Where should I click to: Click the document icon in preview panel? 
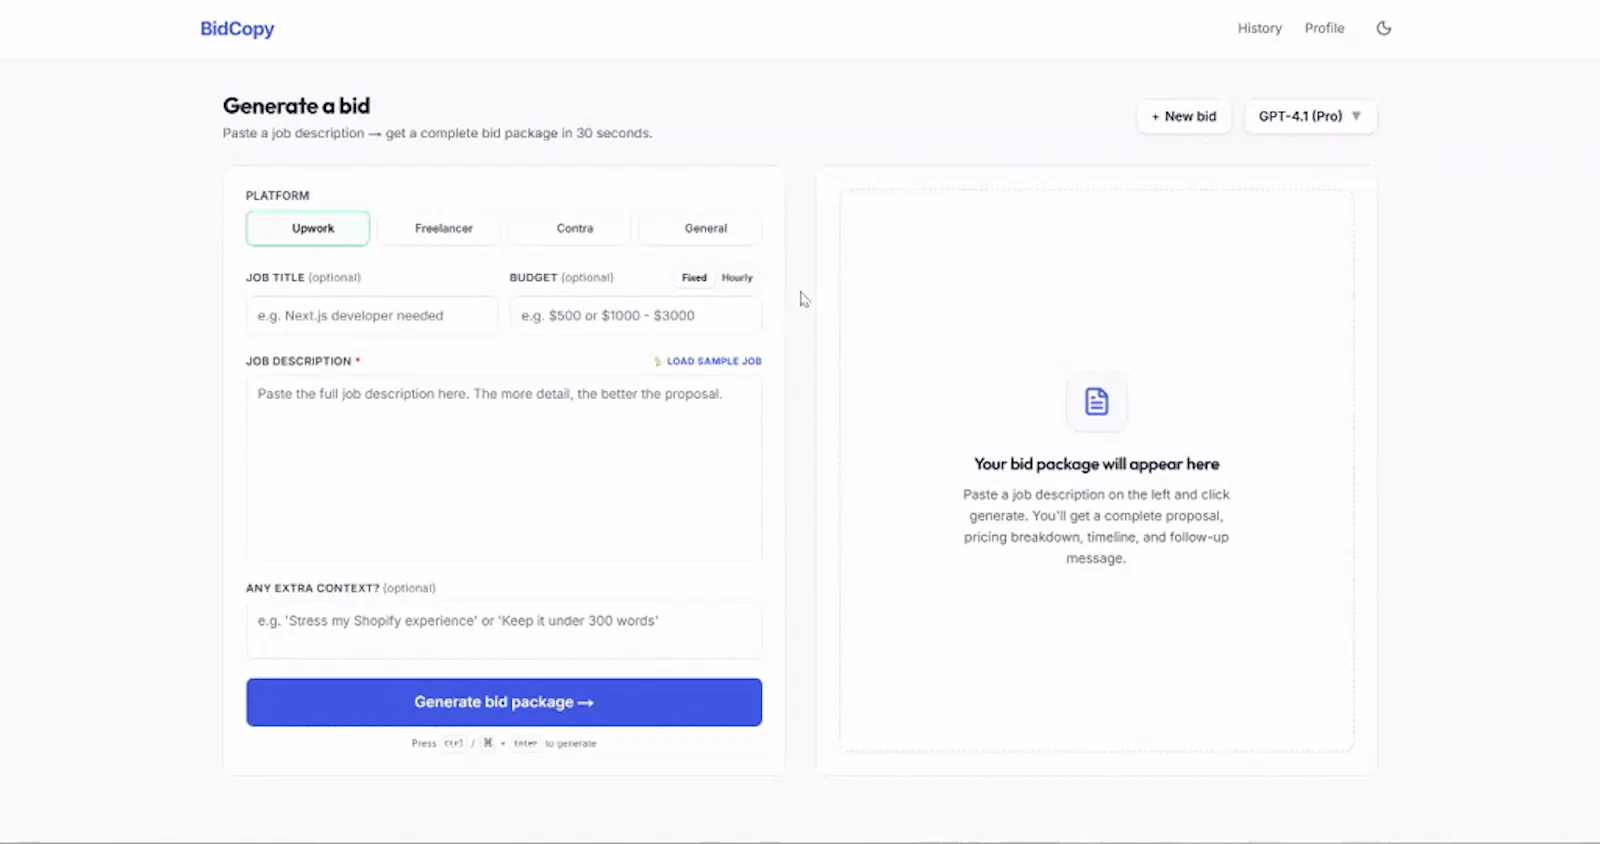tap(1097, 401)
